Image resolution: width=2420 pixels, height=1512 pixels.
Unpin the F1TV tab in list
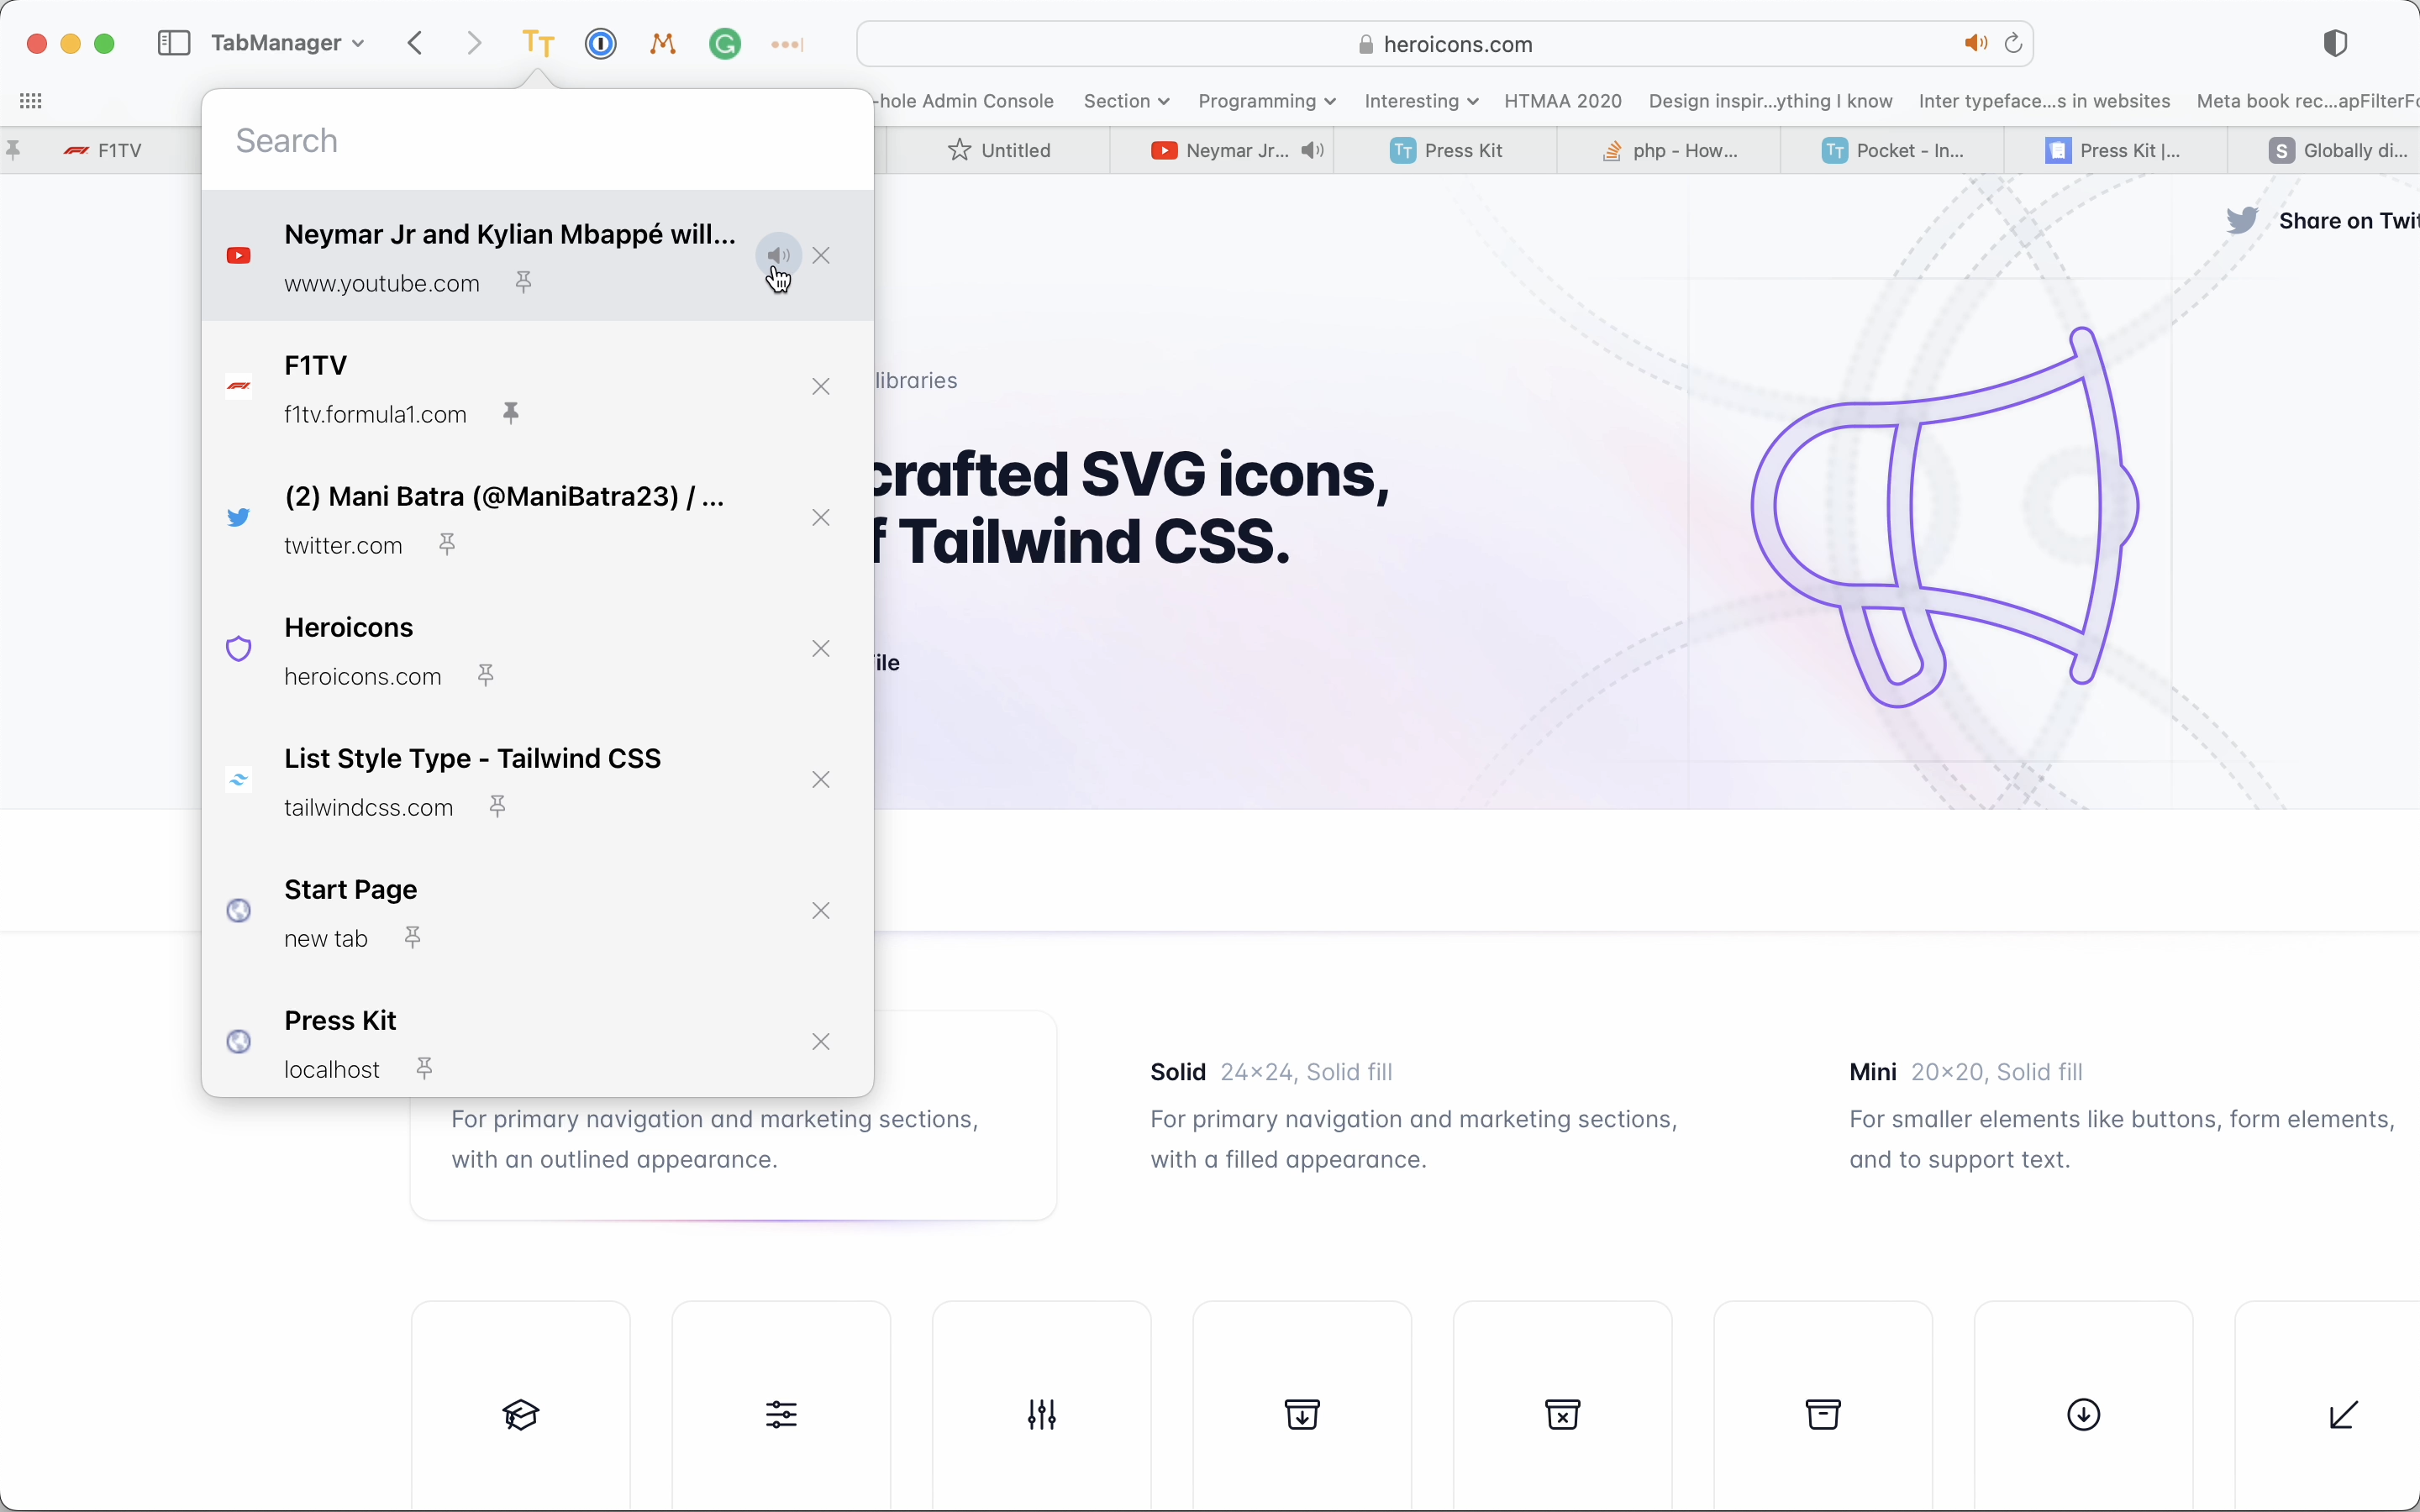(x=511, y=413)
